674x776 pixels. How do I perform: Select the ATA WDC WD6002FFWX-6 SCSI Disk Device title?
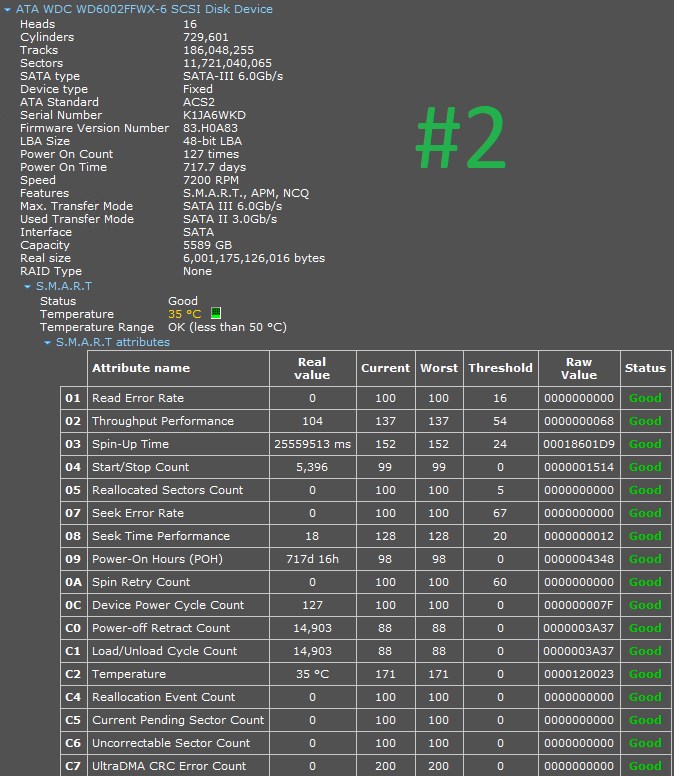144,9
